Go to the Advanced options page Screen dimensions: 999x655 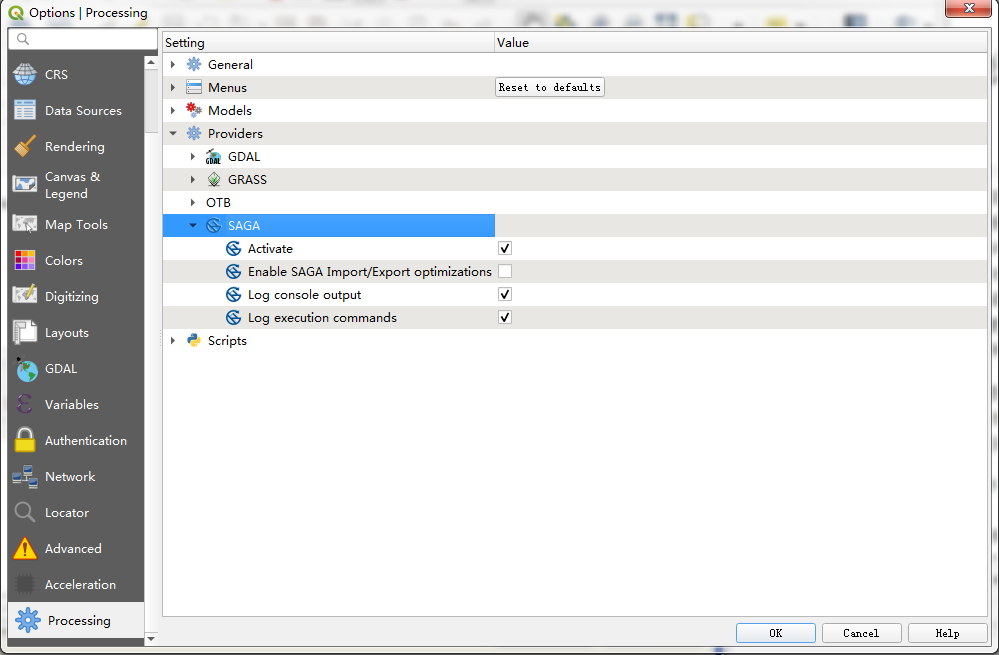coord(76,548)
